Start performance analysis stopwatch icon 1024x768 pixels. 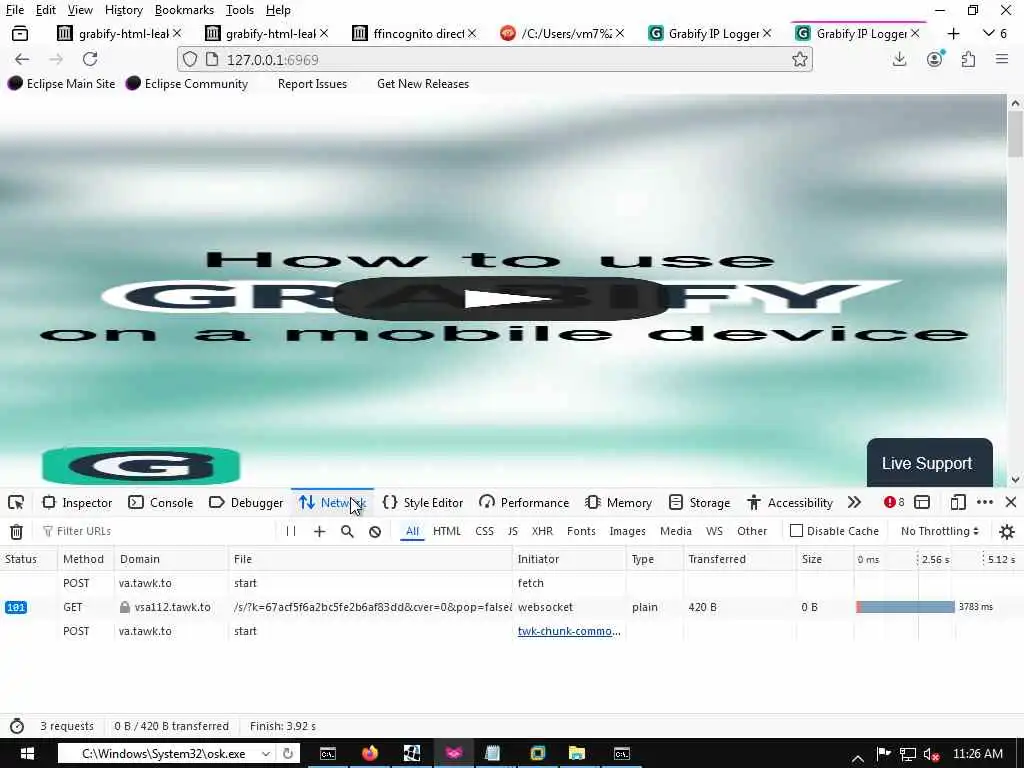tap(17, 726)
